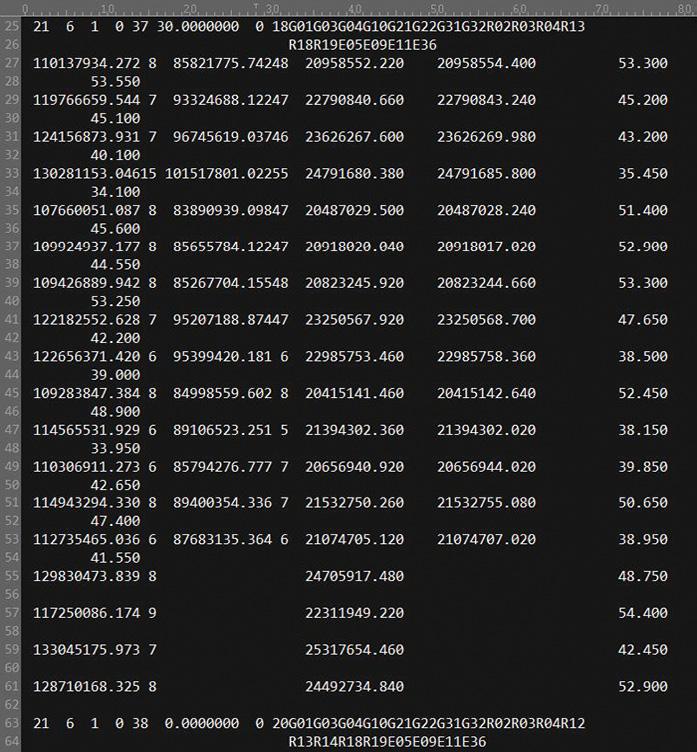Click line number 25 in the gutter
The width and height of the screenshot is (697, 752).
pyautogui.click(x=12, y=26)
